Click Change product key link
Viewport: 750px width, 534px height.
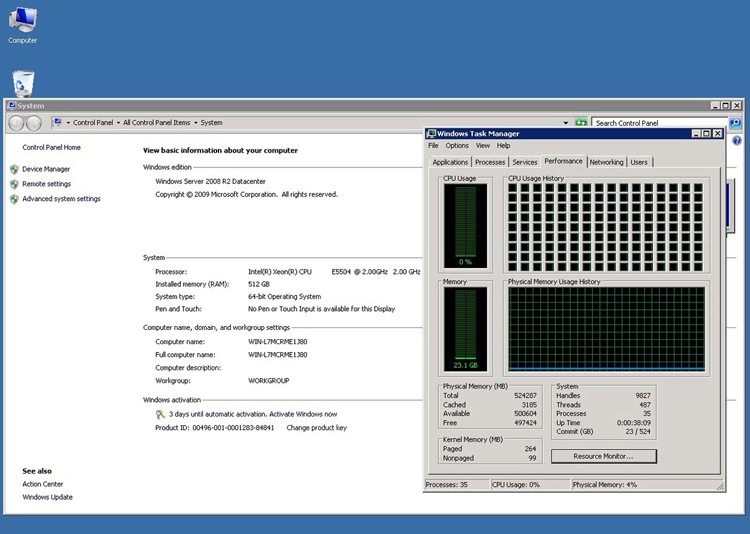pyautogui.click(x=317, y=428)
